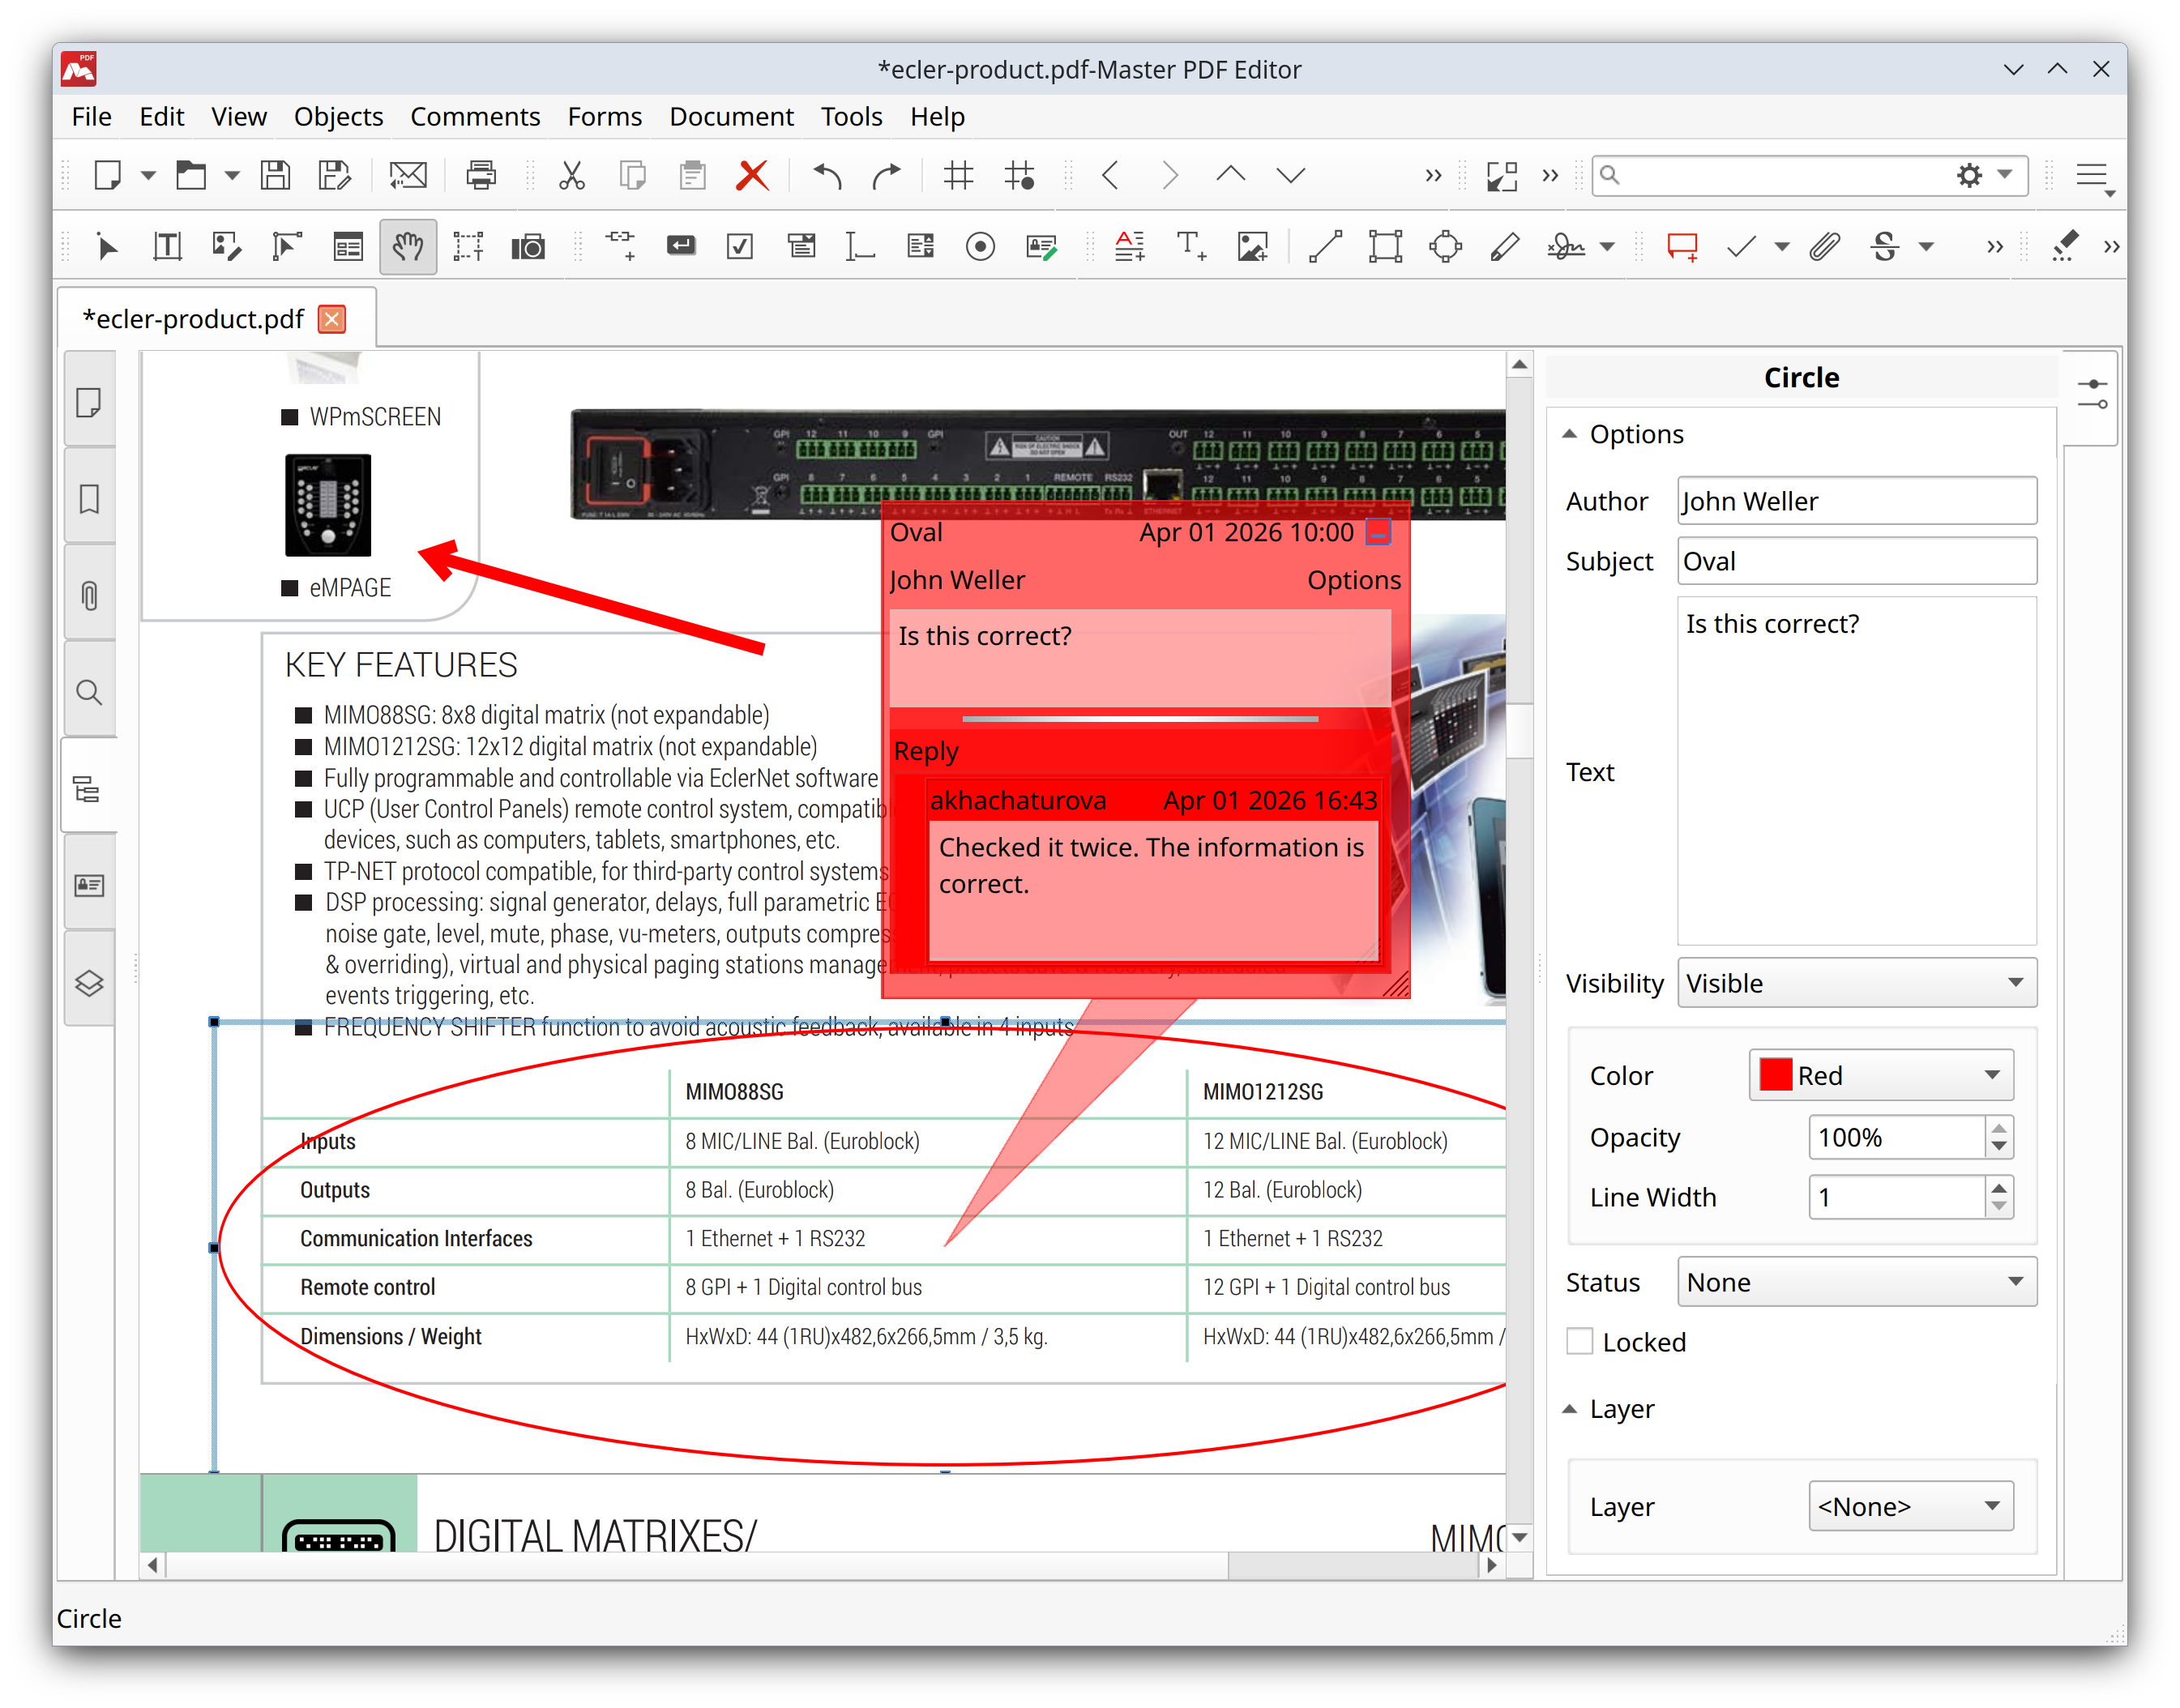Click the Save As icon

tap(334, 175)
